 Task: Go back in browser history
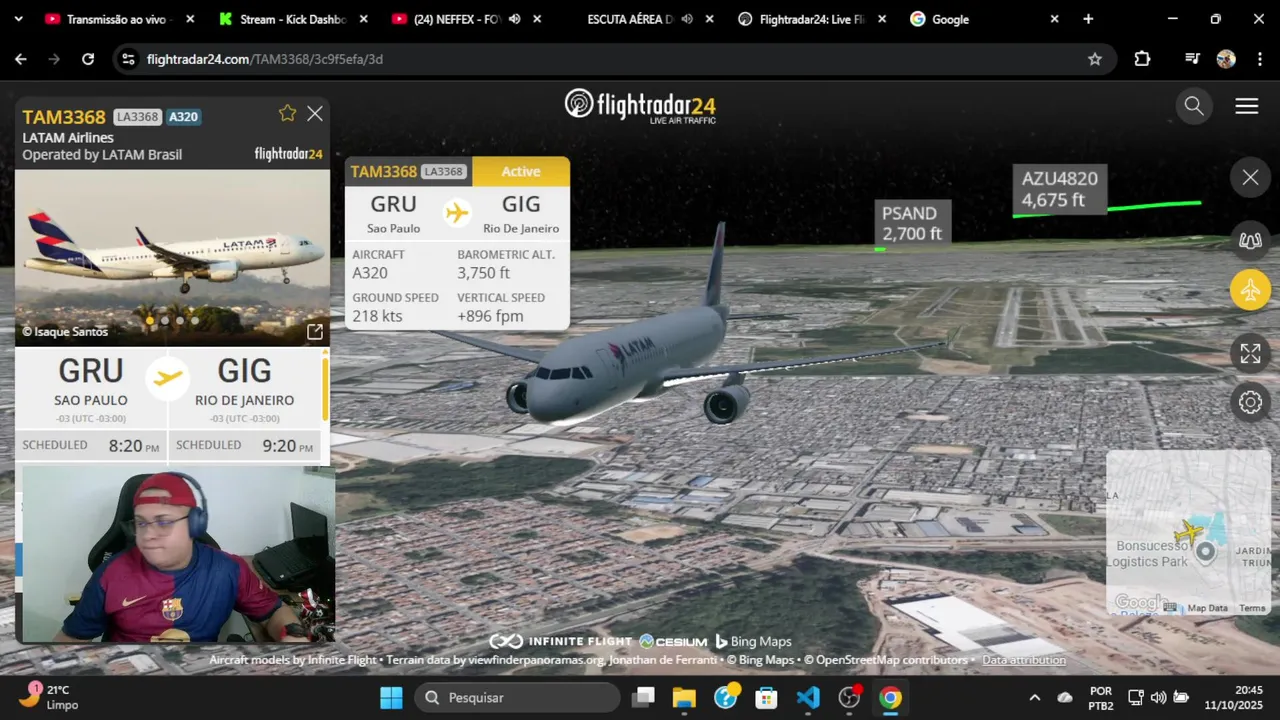point(21,59)
